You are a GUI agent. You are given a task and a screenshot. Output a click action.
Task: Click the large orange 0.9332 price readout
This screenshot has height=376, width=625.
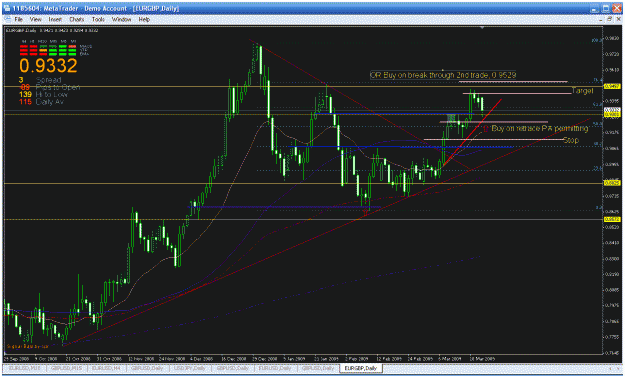(48, 66)
